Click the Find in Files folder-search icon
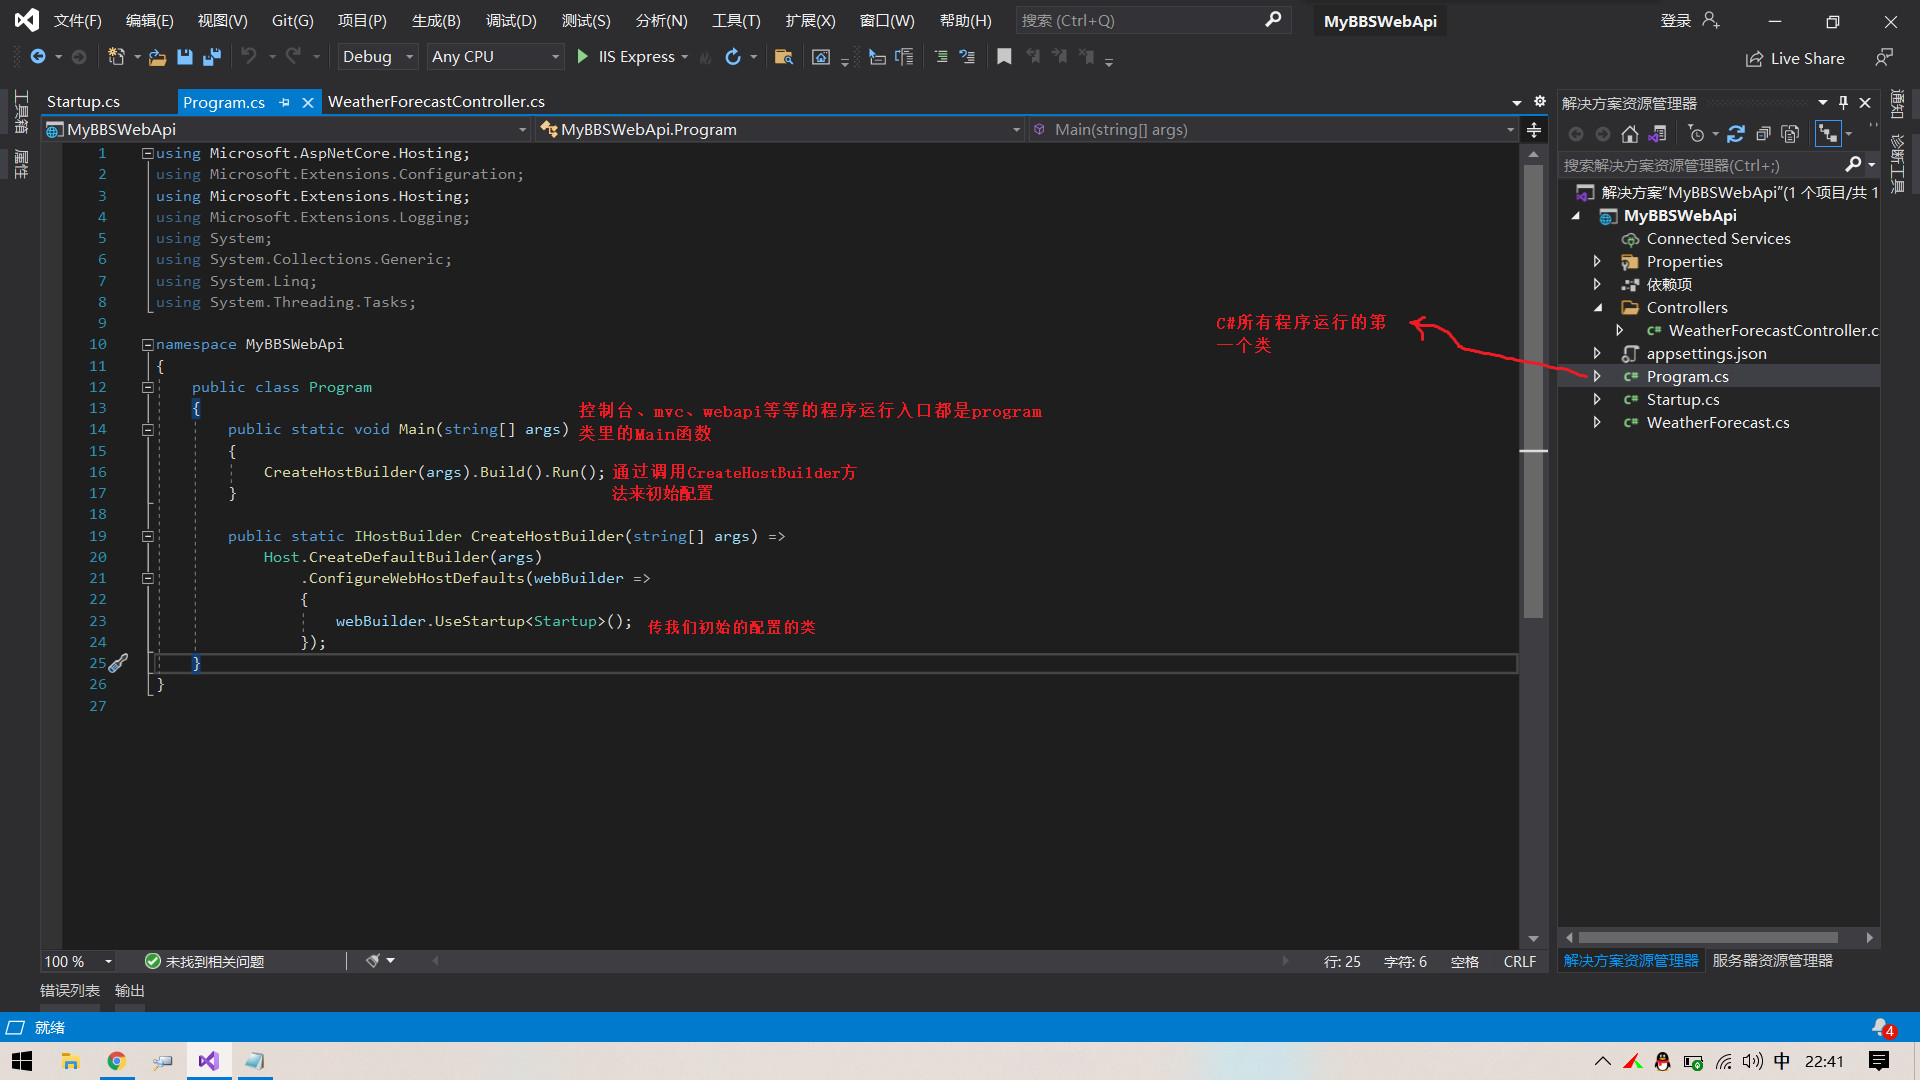This screenshot has width=1920, height=1080. pos(784,57)
